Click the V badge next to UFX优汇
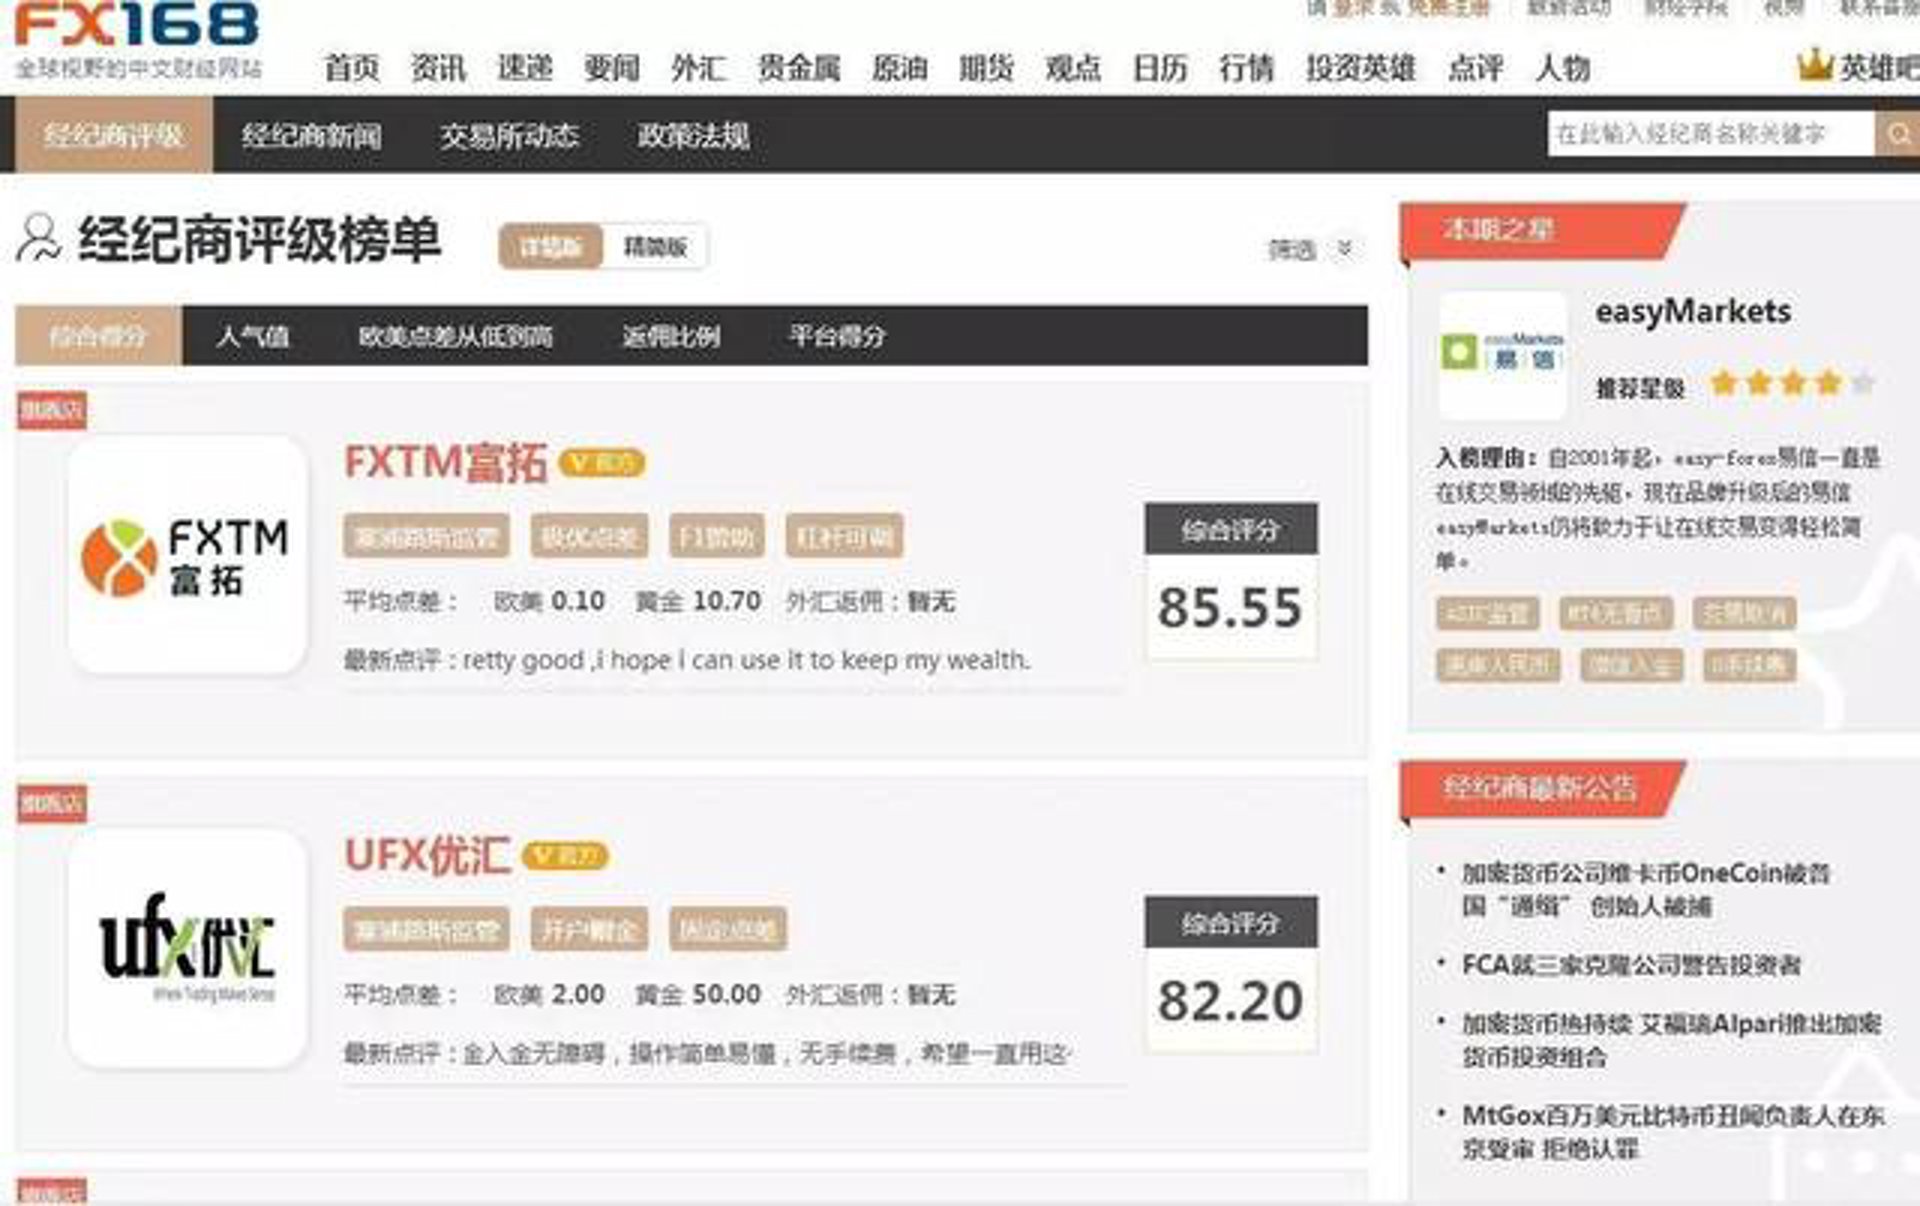Viewport: 1920px width, 1206px height. click(565, 856)
